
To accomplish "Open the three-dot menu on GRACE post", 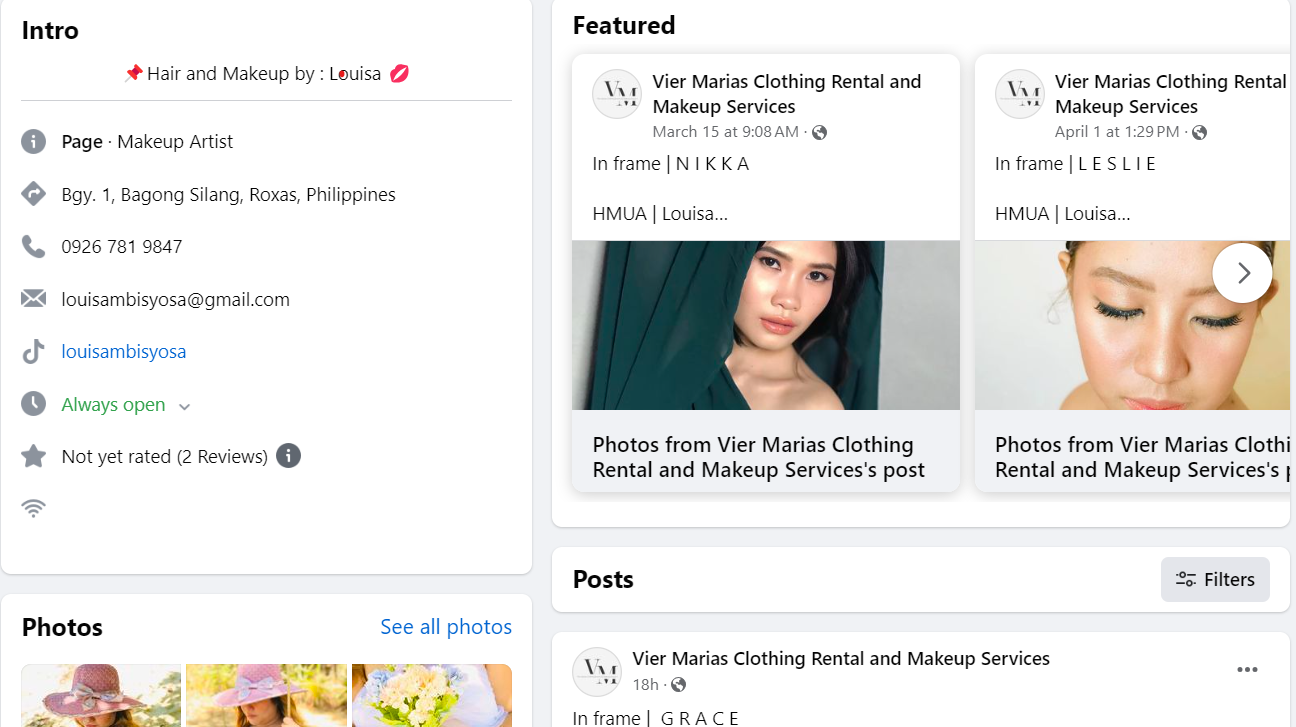I will 1247,670.
